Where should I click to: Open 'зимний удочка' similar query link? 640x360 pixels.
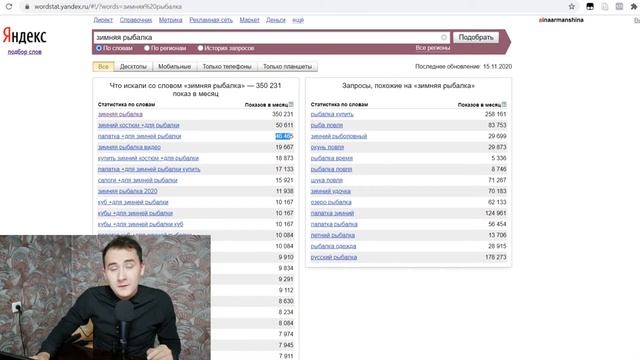pos(331,191)
